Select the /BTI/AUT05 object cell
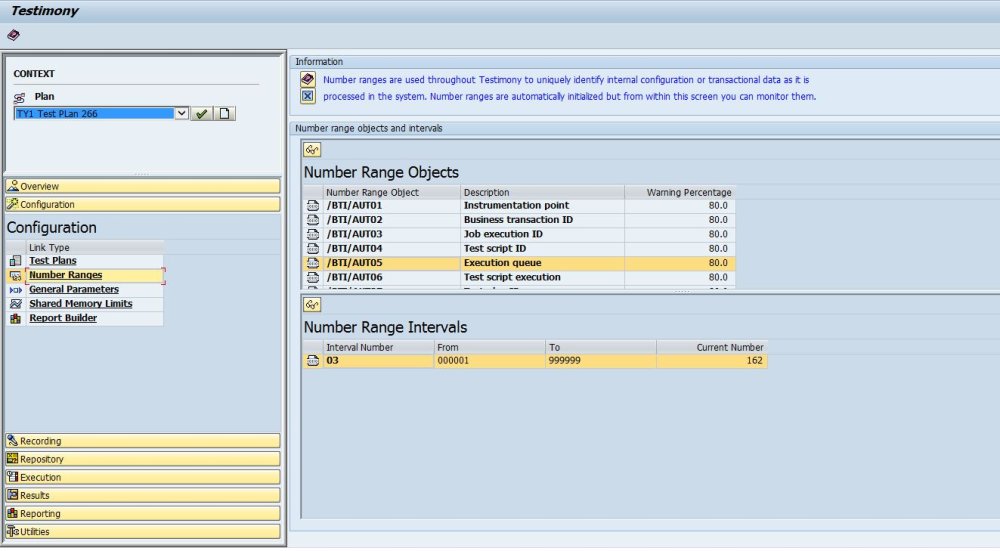This screenshot has width=1000, height=551. pyautogui.click(x=392, y=263)
